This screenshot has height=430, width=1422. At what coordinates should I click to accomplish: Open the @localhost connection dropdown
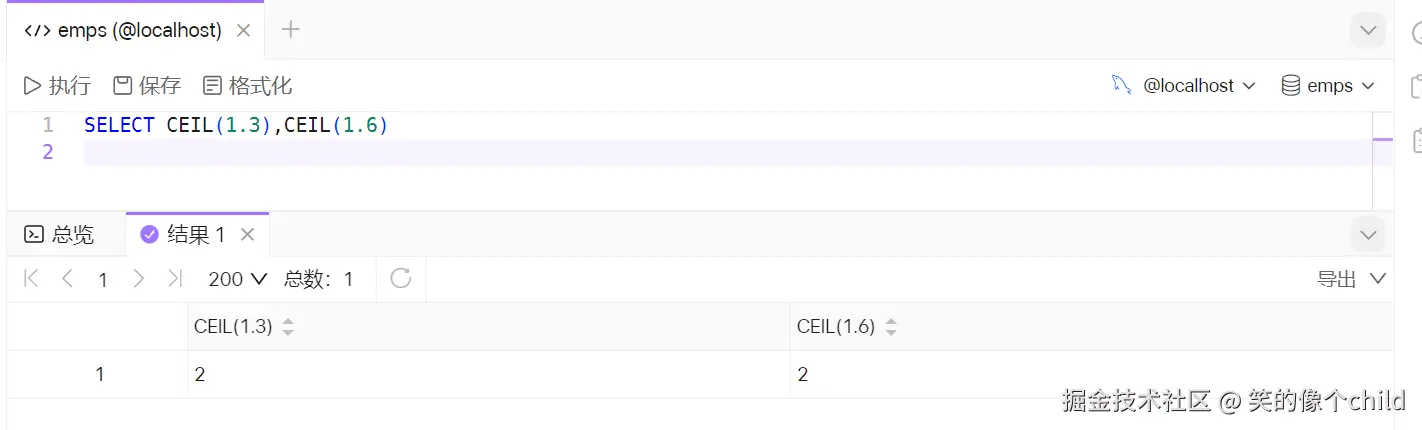pos(1184,86)
